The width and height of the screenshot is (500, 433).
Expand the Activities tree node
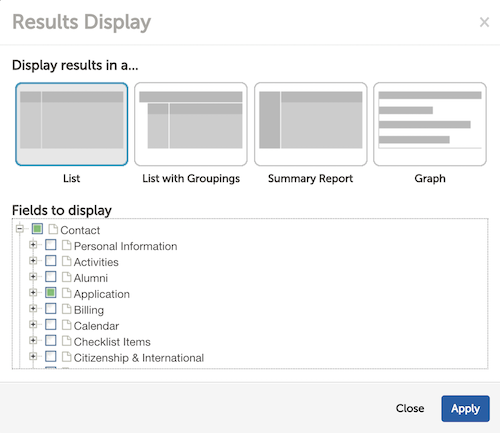pos(33,261)
